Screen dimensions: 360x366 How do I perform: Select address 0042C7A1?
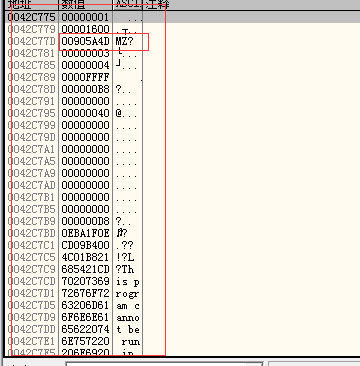click(x=33, y=149)
